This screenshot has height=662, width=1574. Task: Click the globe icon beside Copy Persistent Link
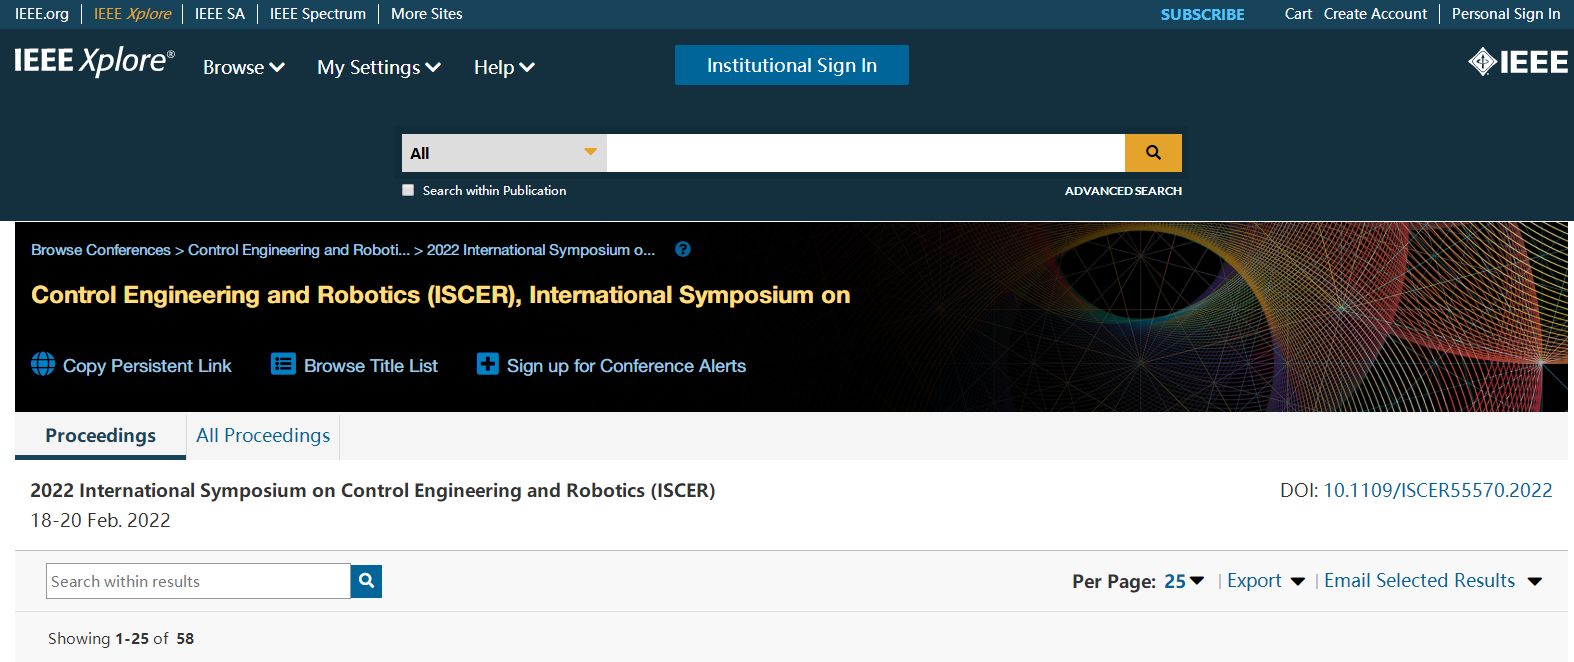click(43, 364)
